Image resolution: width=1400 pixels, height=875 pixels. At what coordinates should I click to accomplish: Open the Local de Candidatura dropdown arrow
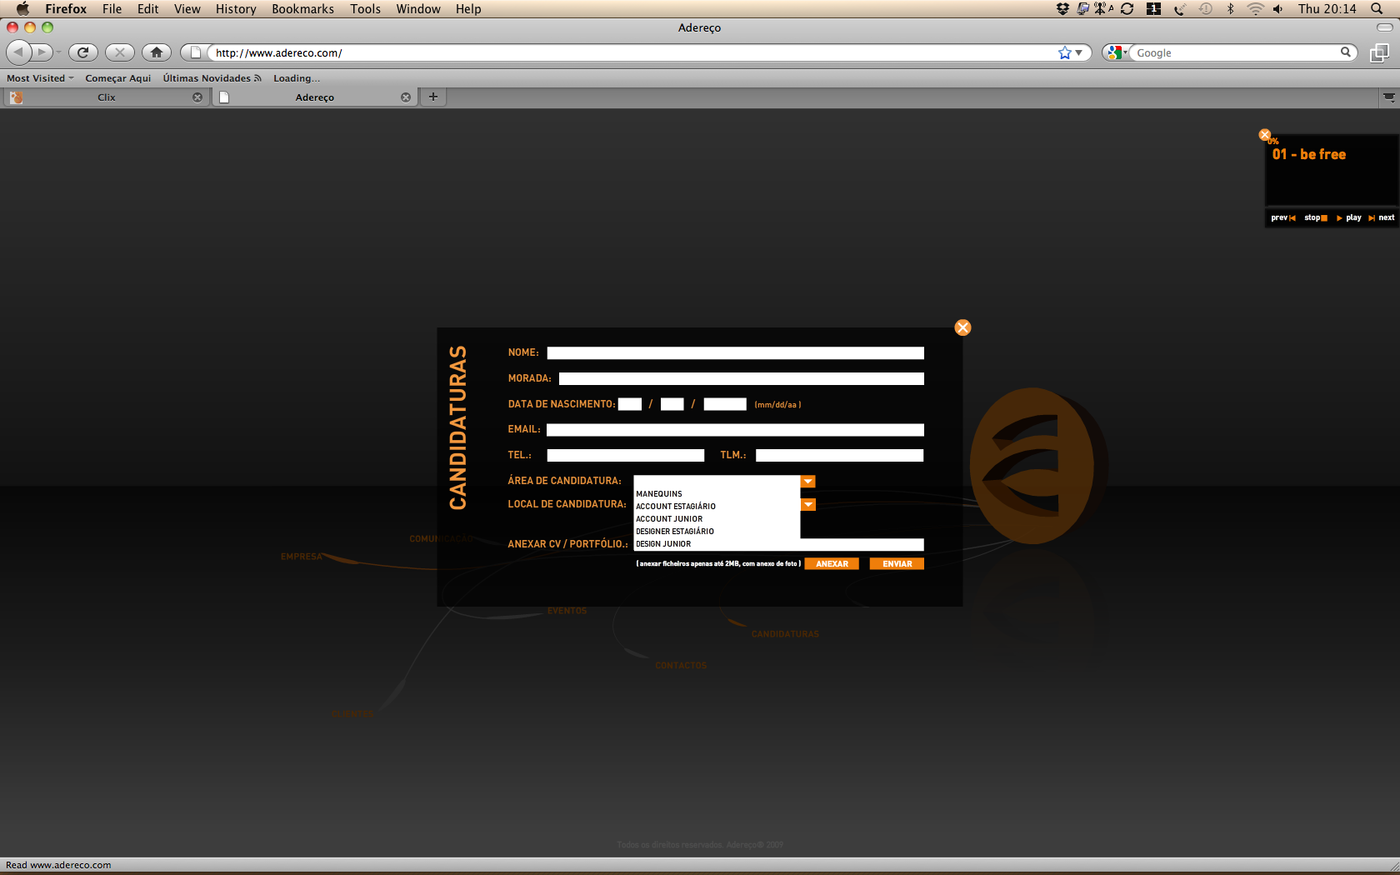[x=808, y=505]
